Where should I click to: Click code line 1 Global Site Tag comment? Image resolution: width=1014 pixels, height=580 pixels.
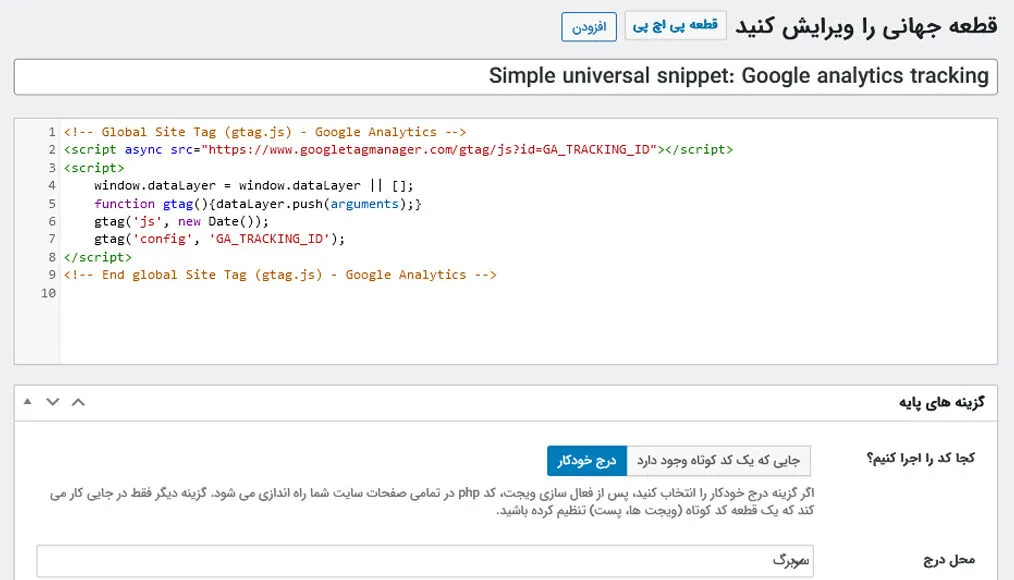click(264, 132)
